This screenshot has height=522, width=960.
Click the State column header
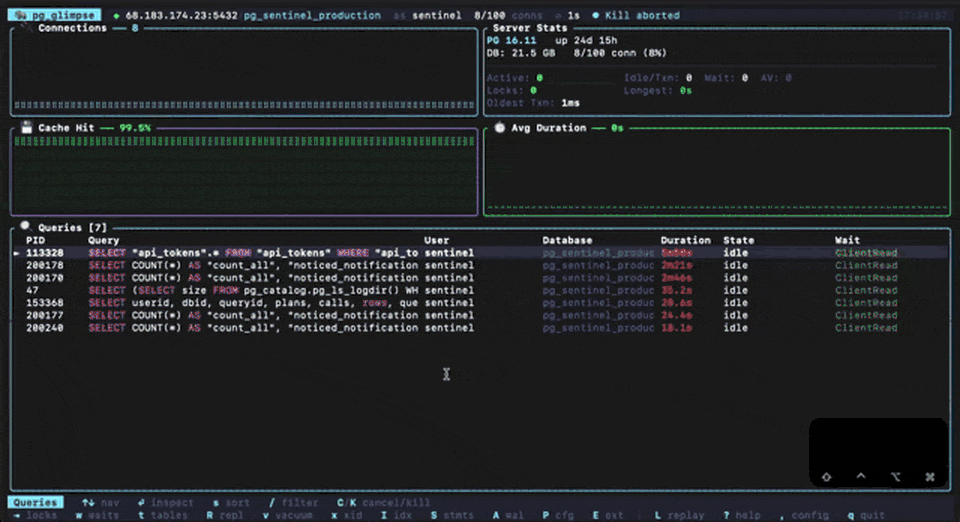click(738, 240)
